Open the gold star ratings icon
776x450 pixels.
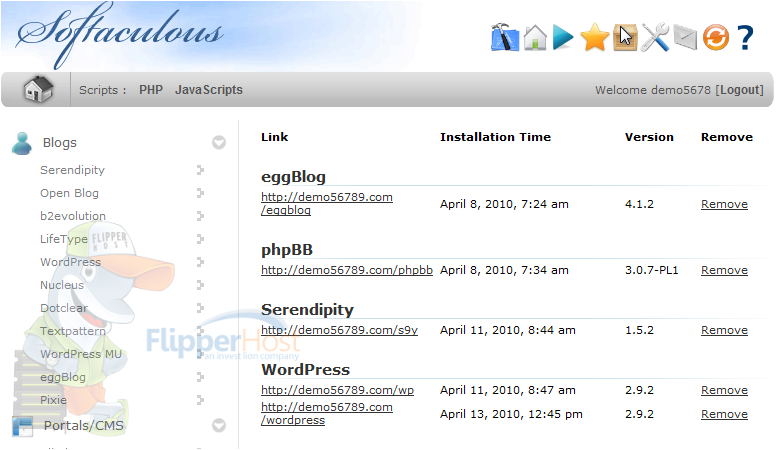click(x=594, y=38)
